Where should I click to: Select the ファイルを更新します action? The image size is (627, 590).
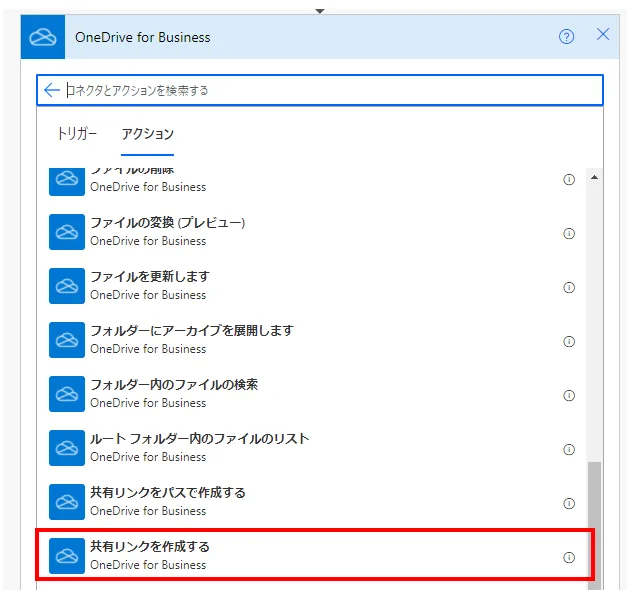[x=150, y=277]
